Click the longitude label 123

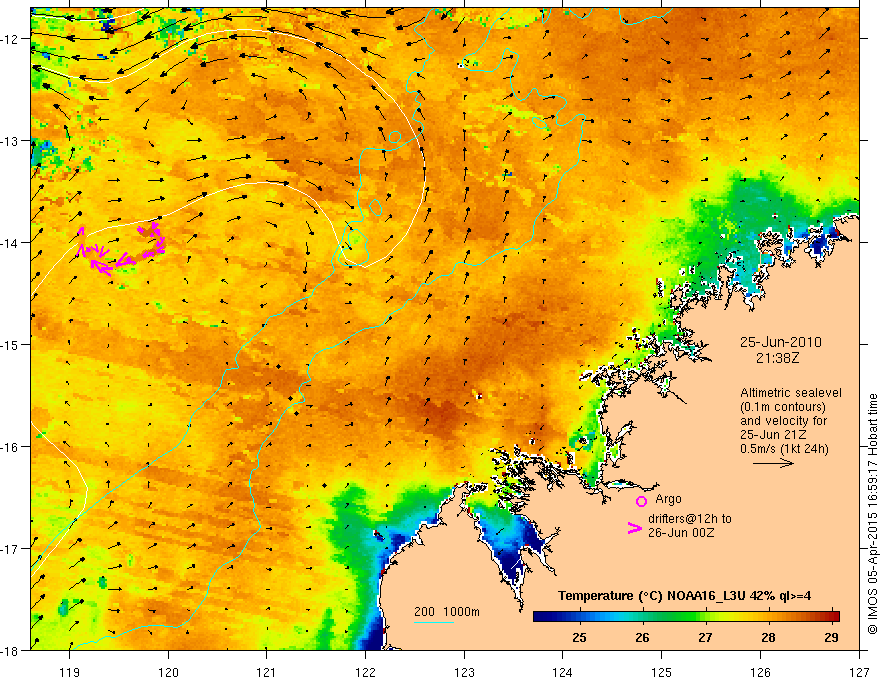tap(464, 672)
